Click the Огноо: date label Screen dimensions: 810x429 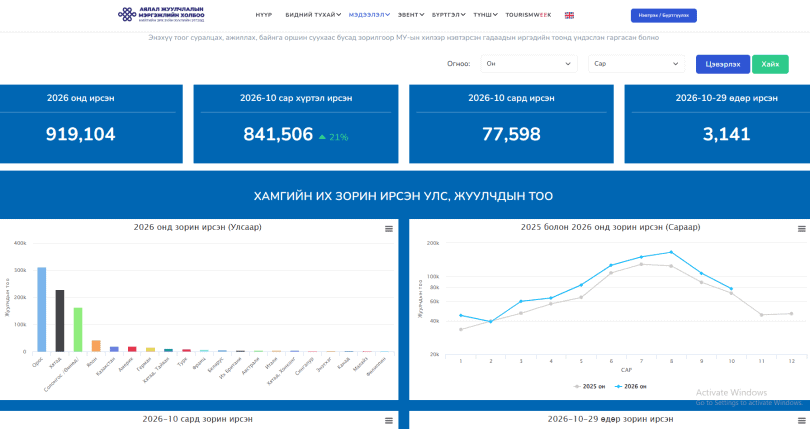point(458,64)
